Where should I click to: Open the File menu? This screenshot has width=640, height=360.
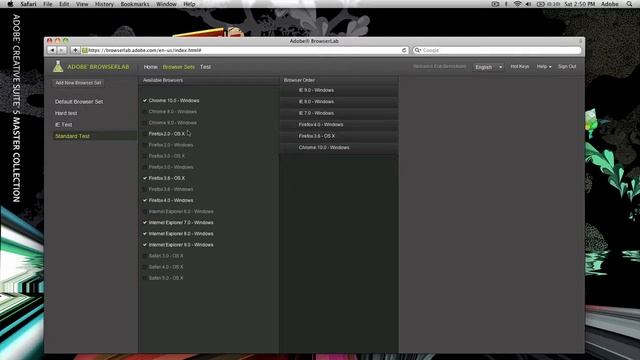coord(48,4)
